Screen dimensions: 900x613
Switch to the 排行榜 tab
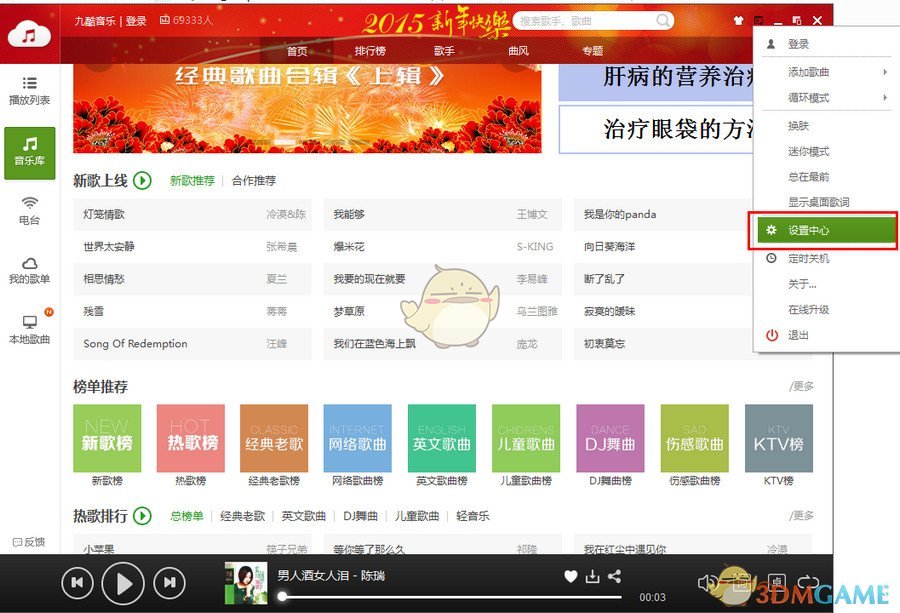[368, 50]
